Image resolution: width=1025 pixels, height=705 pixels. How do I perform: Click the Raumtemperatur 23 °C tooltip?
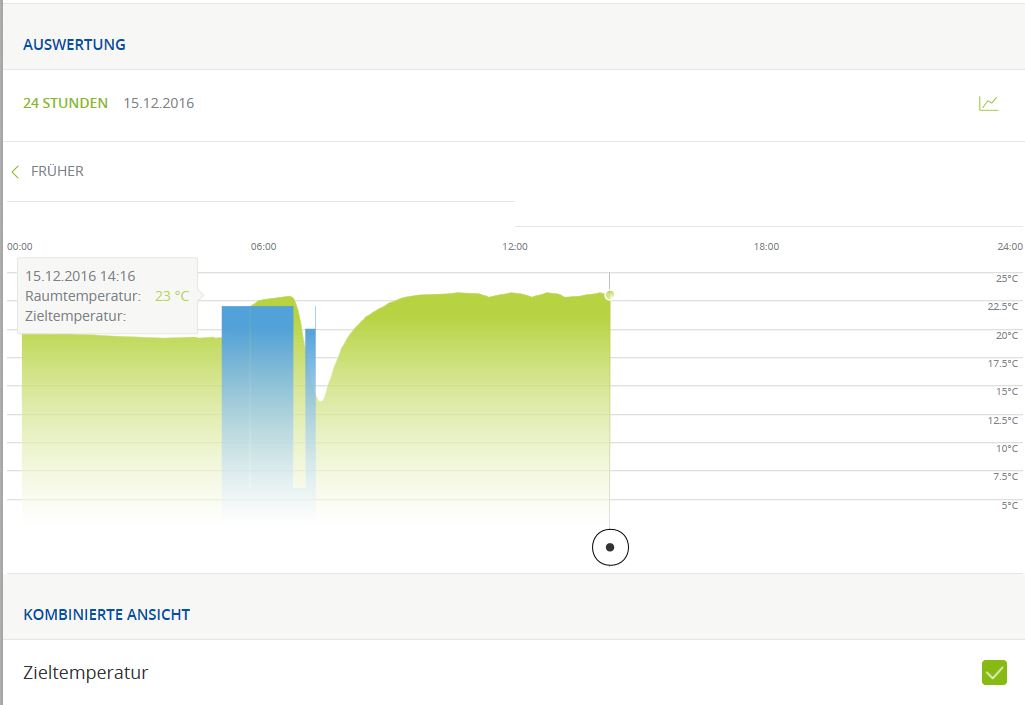107,296
